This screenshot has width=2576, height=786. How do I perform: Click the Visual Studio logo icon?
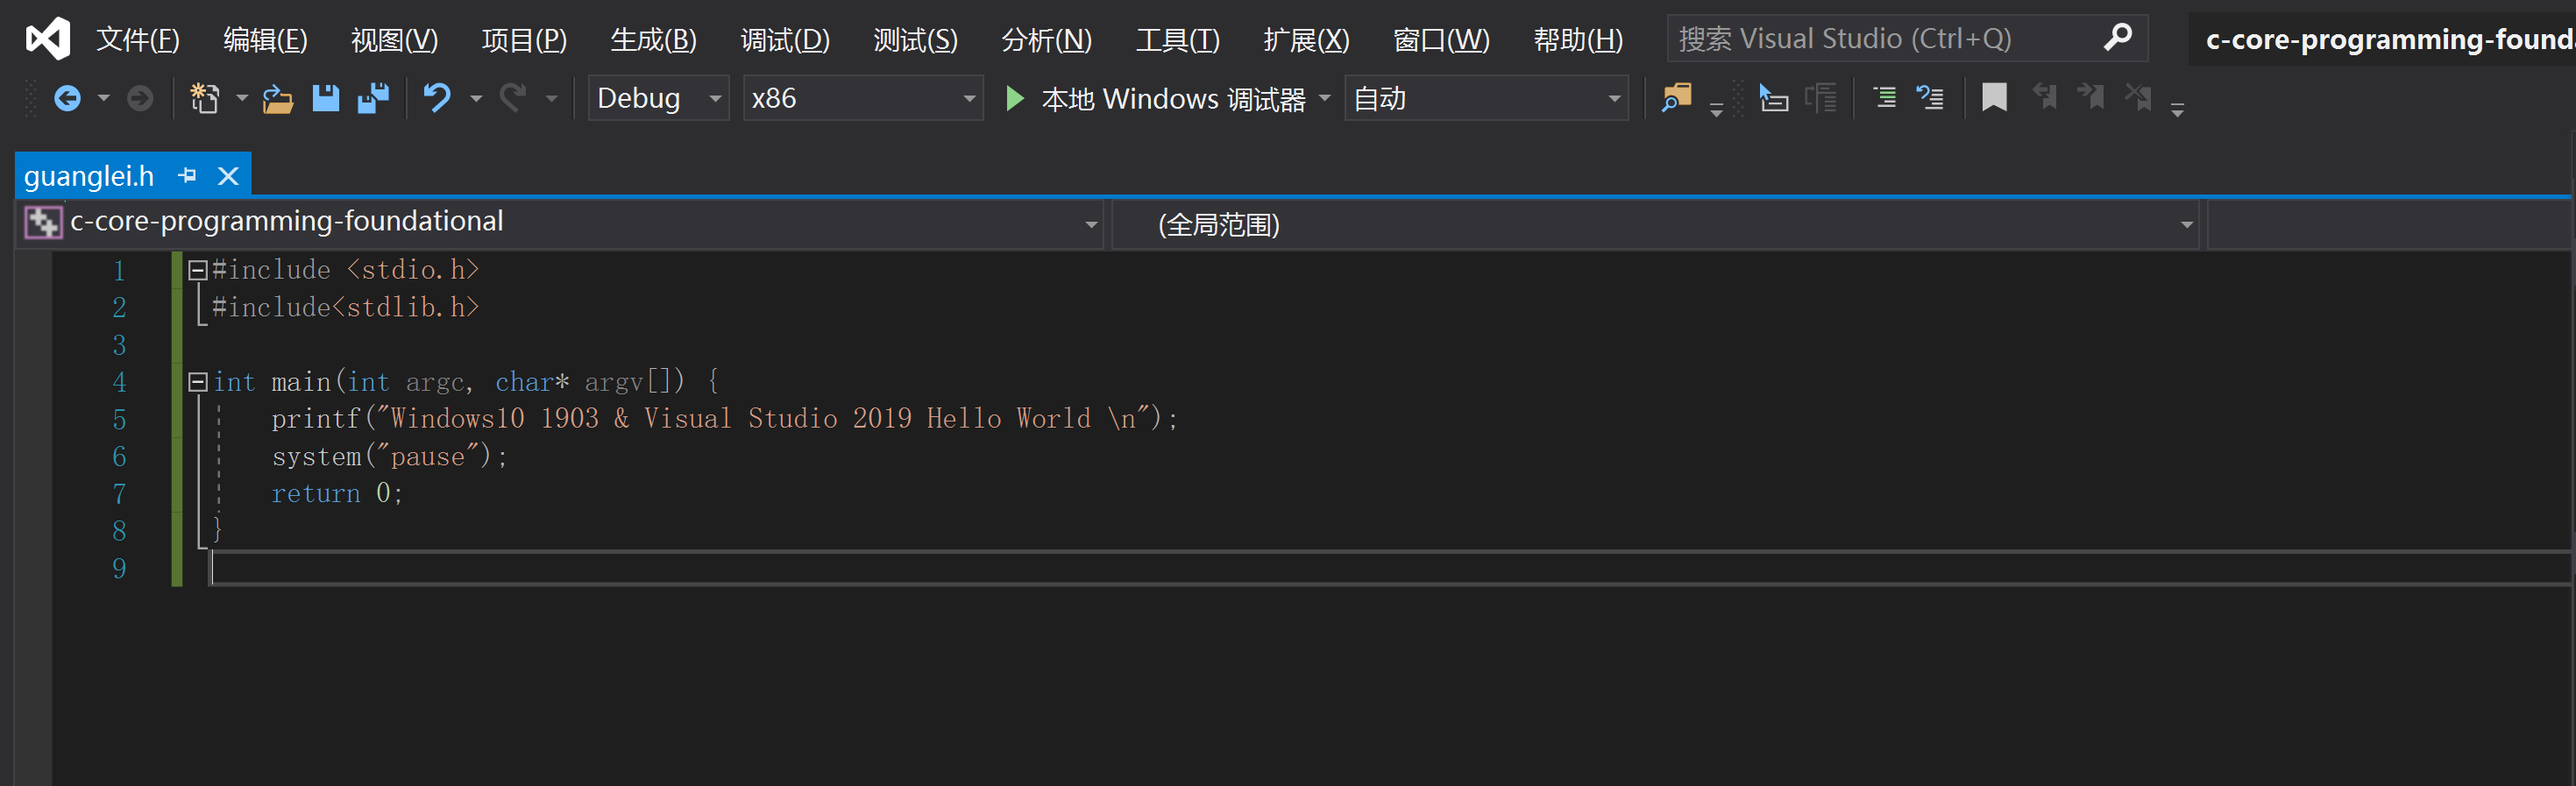coord(47,39)
